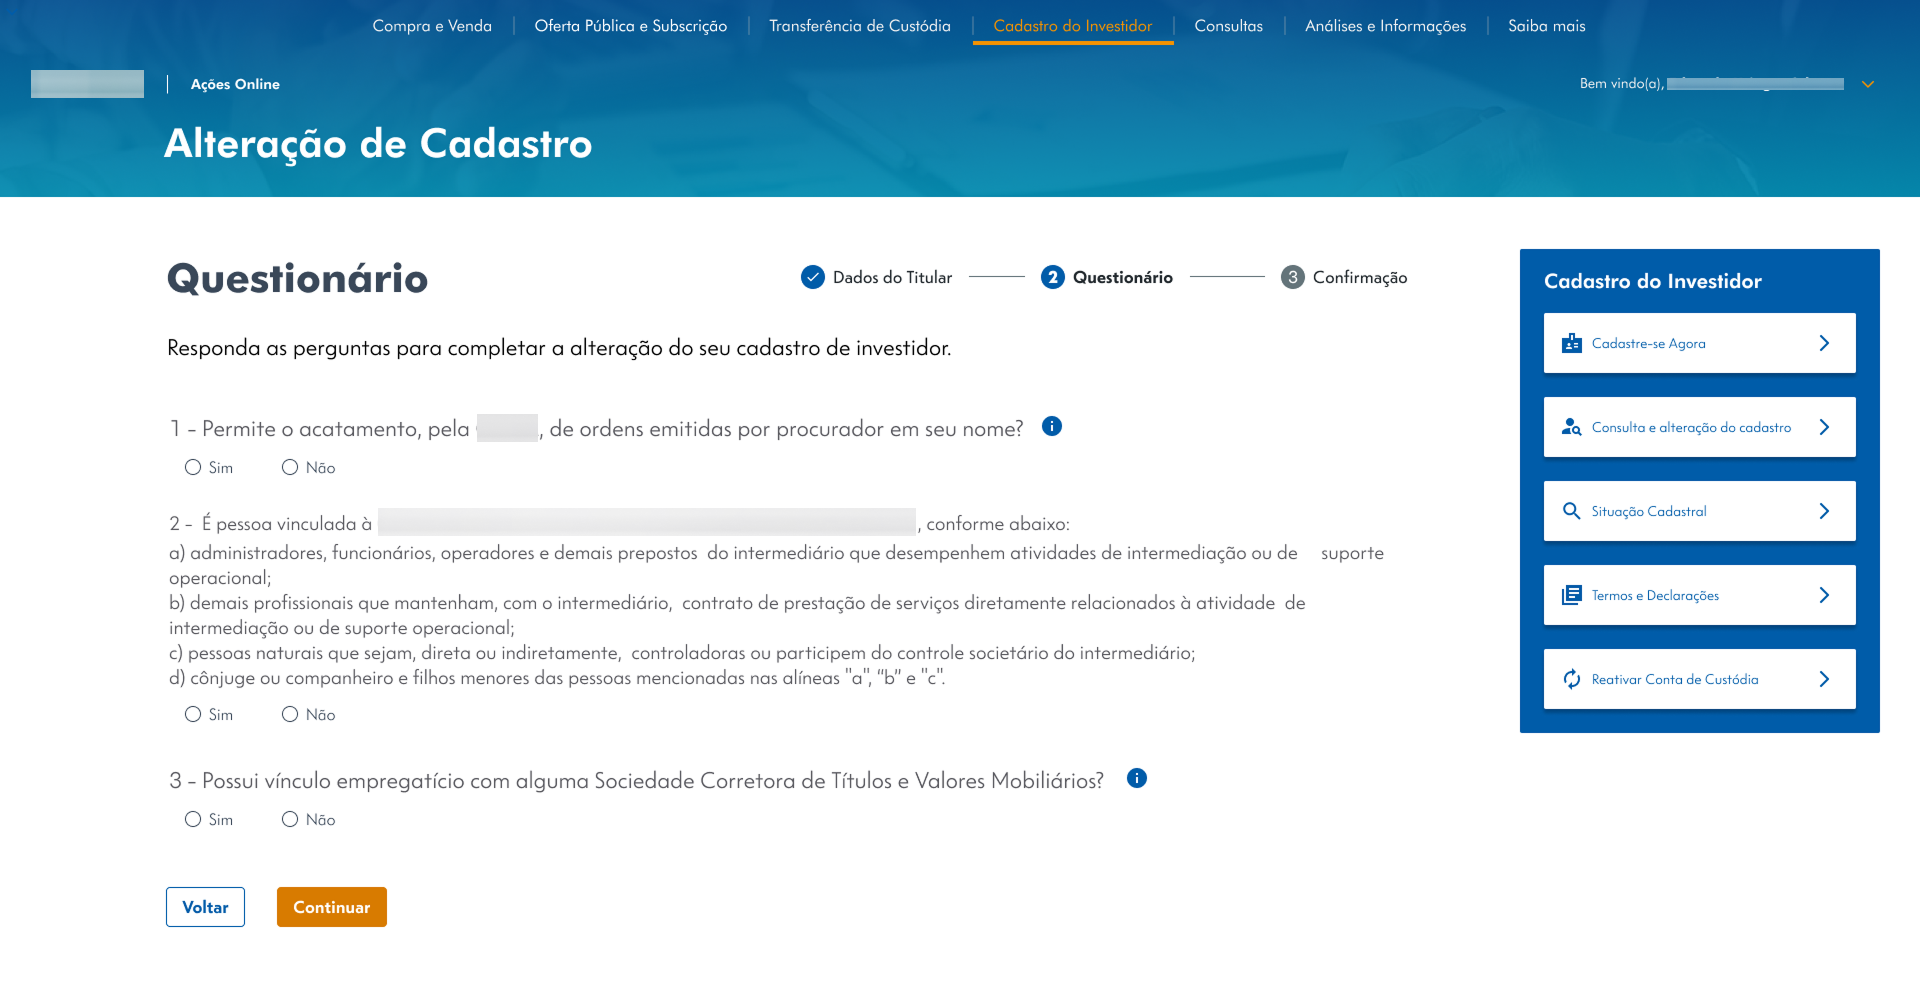
Task: Open Consultas menu
Action: (1229, 26)
